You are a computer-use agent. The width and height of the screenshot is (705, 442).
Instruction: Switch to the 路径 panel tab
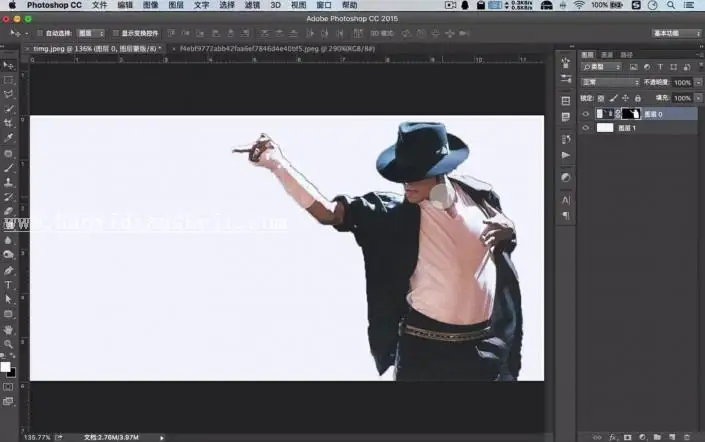coord(626,55)
